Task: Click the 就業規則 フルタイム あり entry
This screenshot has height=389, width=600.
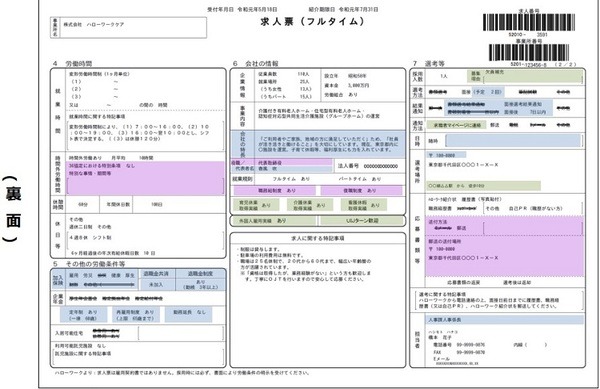Action: click(291, 179)
